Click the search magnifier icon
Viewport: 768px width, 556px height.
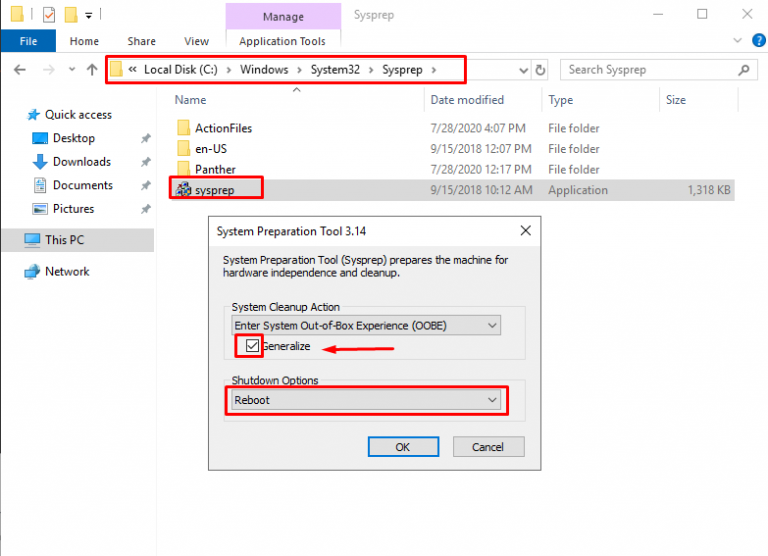(x=744, y=70)
